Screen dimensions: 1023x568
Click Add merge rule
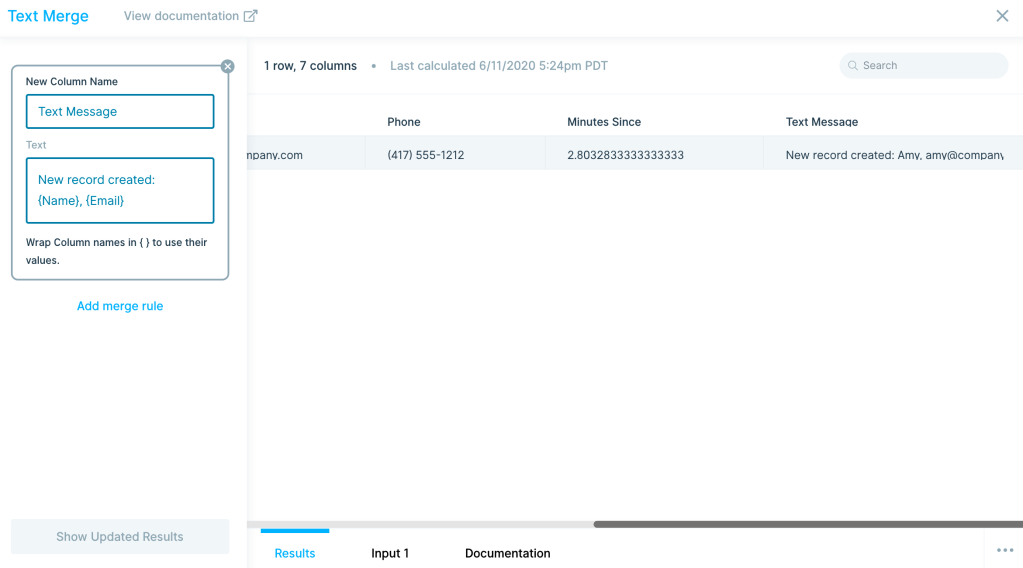120,306
